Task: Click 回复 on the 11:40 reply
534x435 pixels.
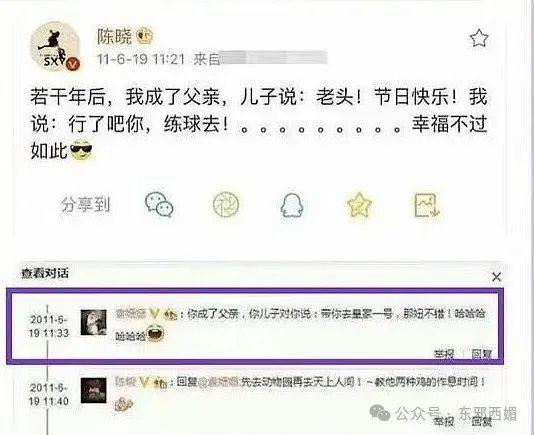Action: point(482,422)
